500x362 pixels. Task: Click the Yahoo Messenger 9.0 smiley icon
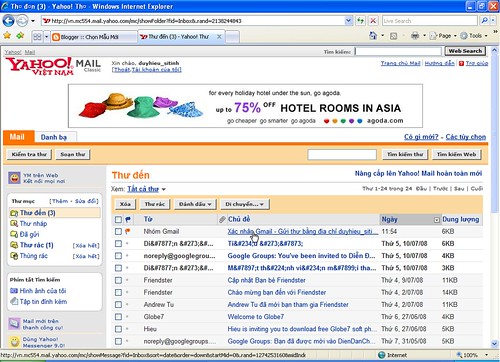point(14,341)
